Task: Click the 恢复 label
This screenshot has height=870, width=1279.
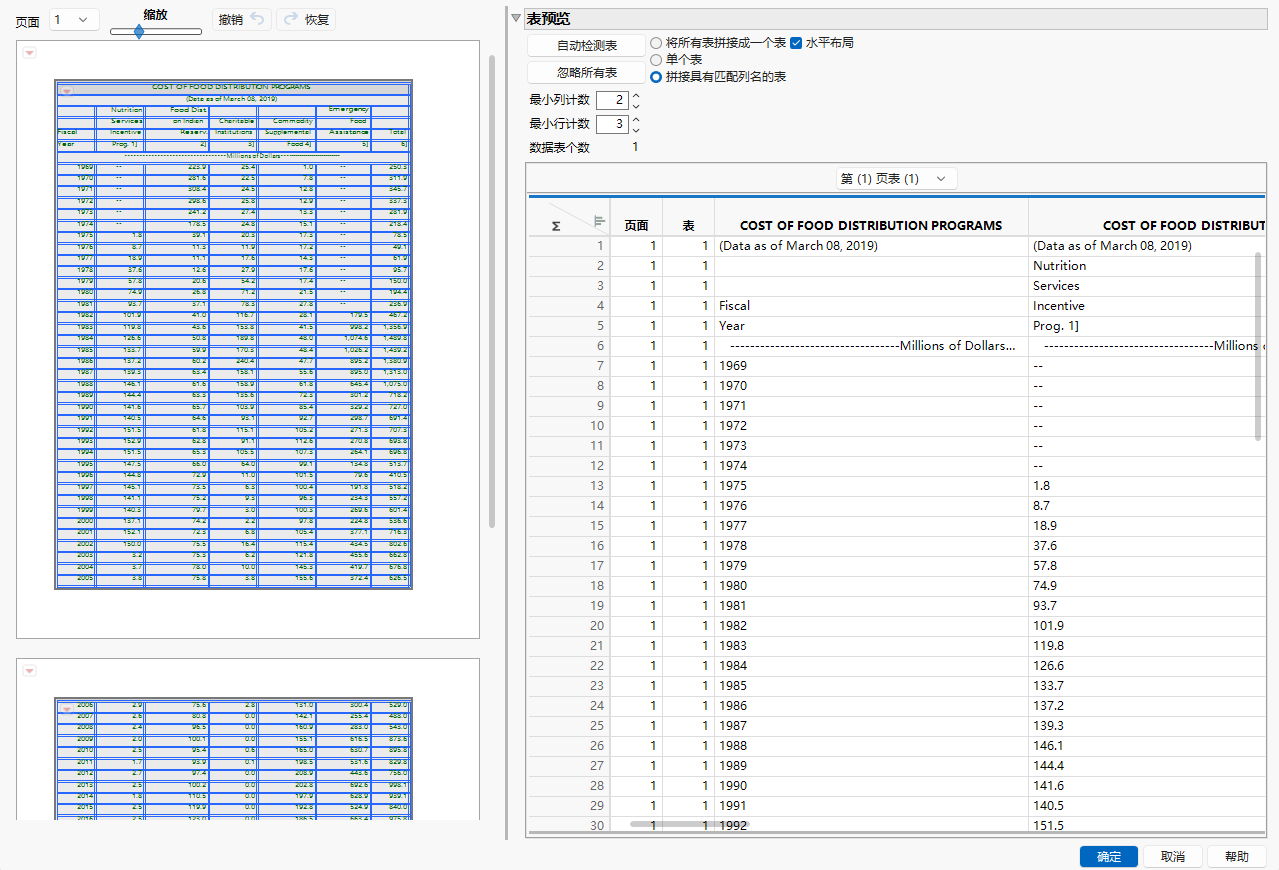Action: pyautogui.click(x=317, y=19)
